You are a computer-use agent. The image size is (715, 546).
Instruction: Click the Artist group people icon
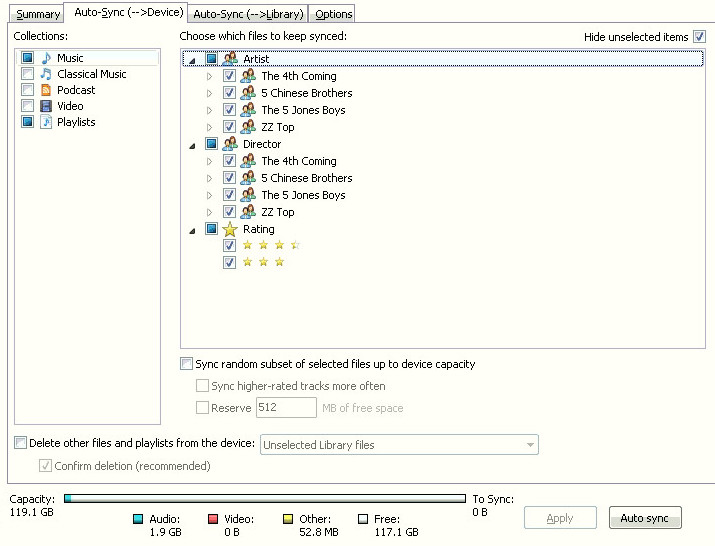pos(230,59)
